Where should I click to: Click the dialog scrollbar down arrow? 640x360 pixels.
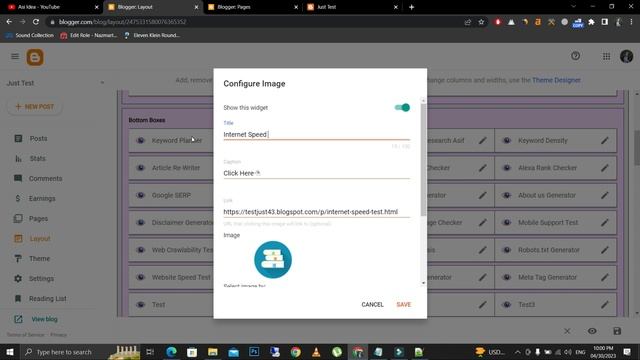point(423,283)
